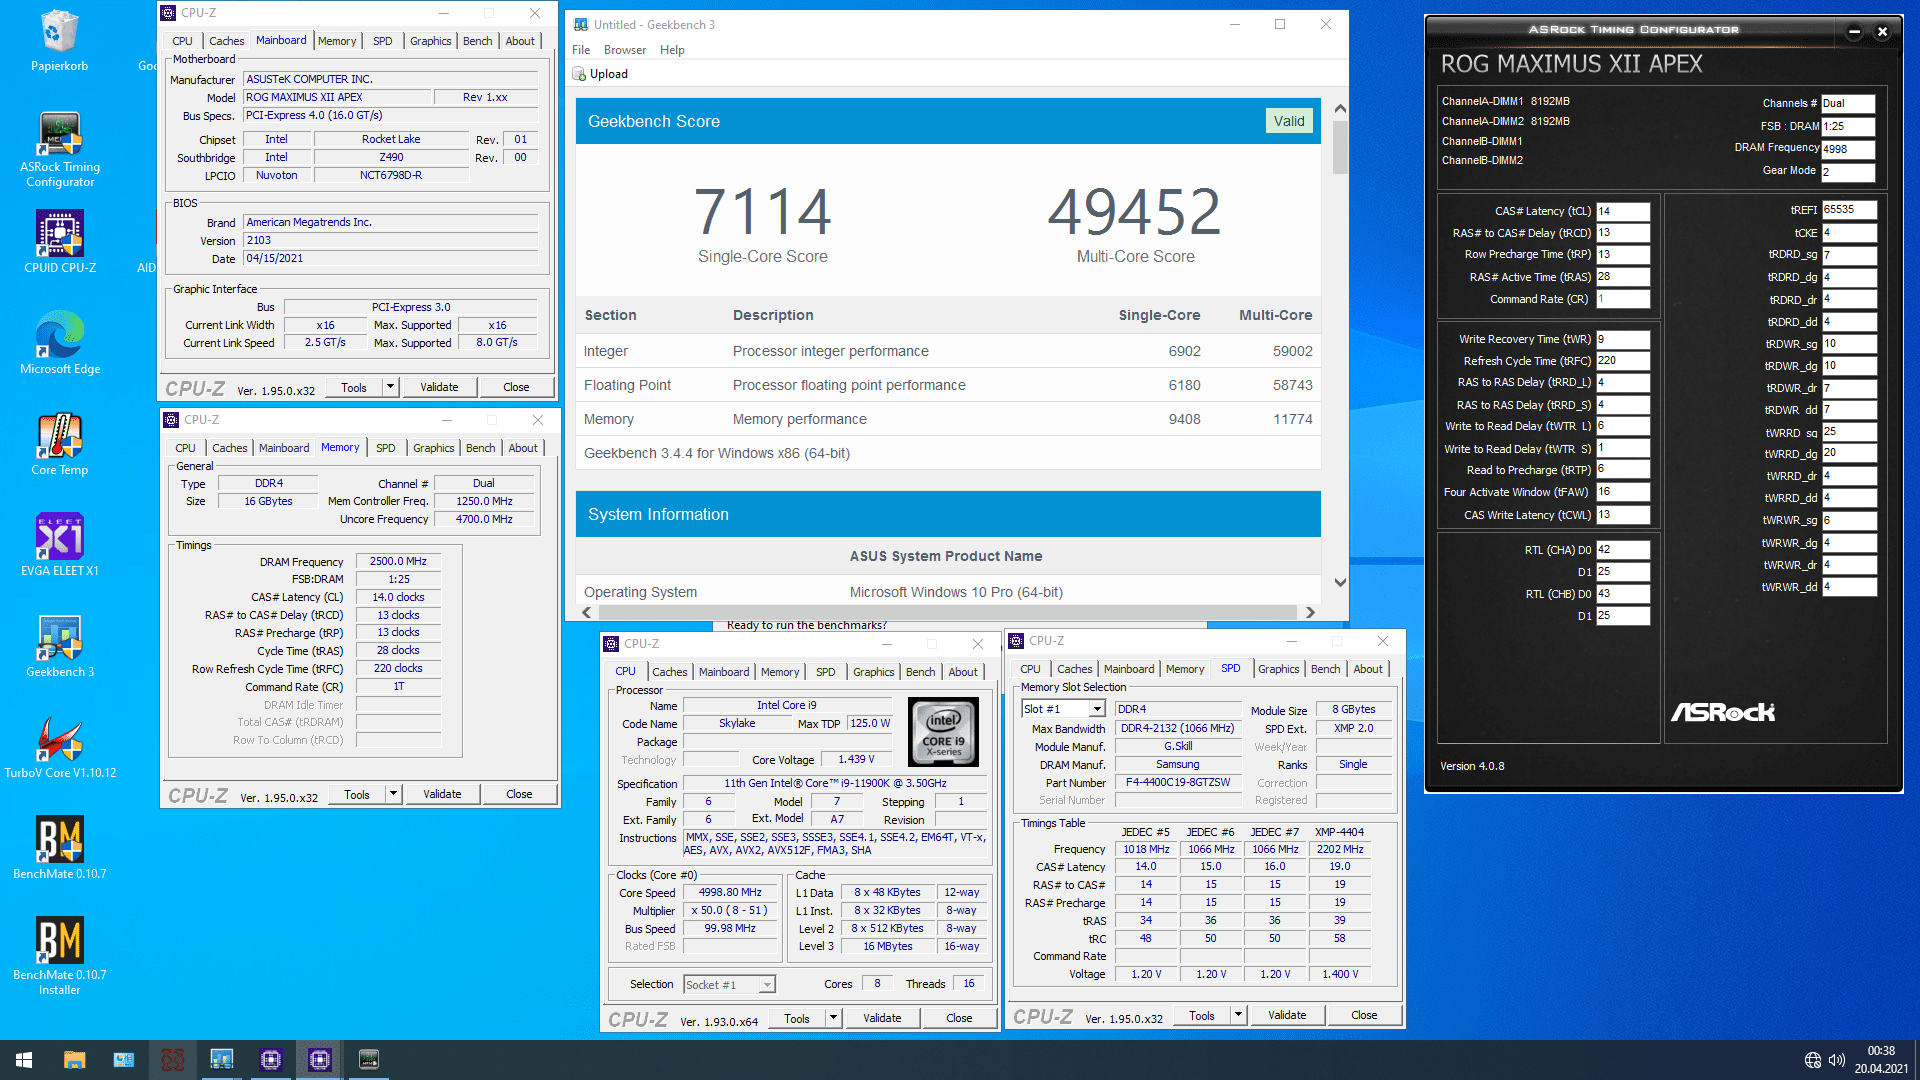This screenshot has width=1920, height=1080.
Task: Open the Papierkorb recycle bin icon
Action: click(60, 40)
